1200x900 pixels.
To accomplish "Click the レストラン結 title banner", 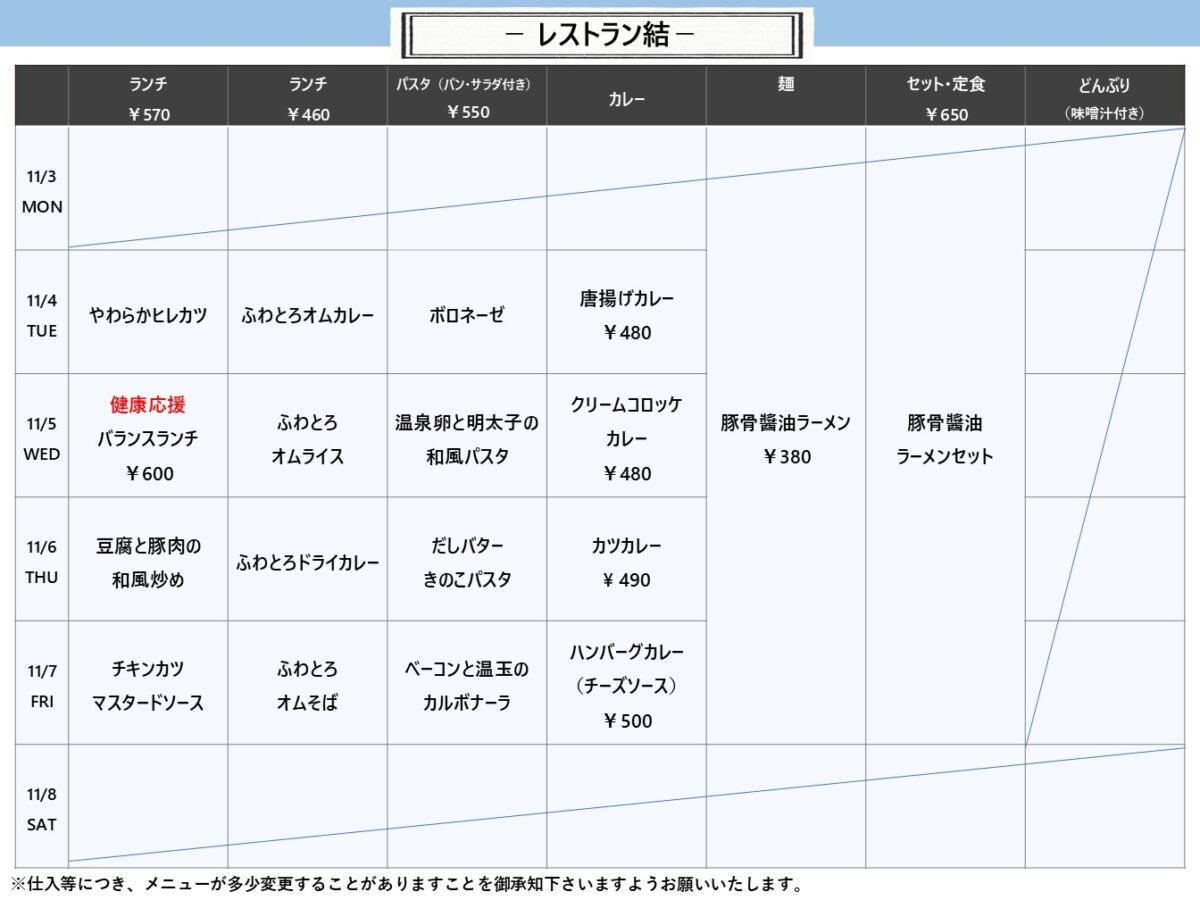I will 601,35.
